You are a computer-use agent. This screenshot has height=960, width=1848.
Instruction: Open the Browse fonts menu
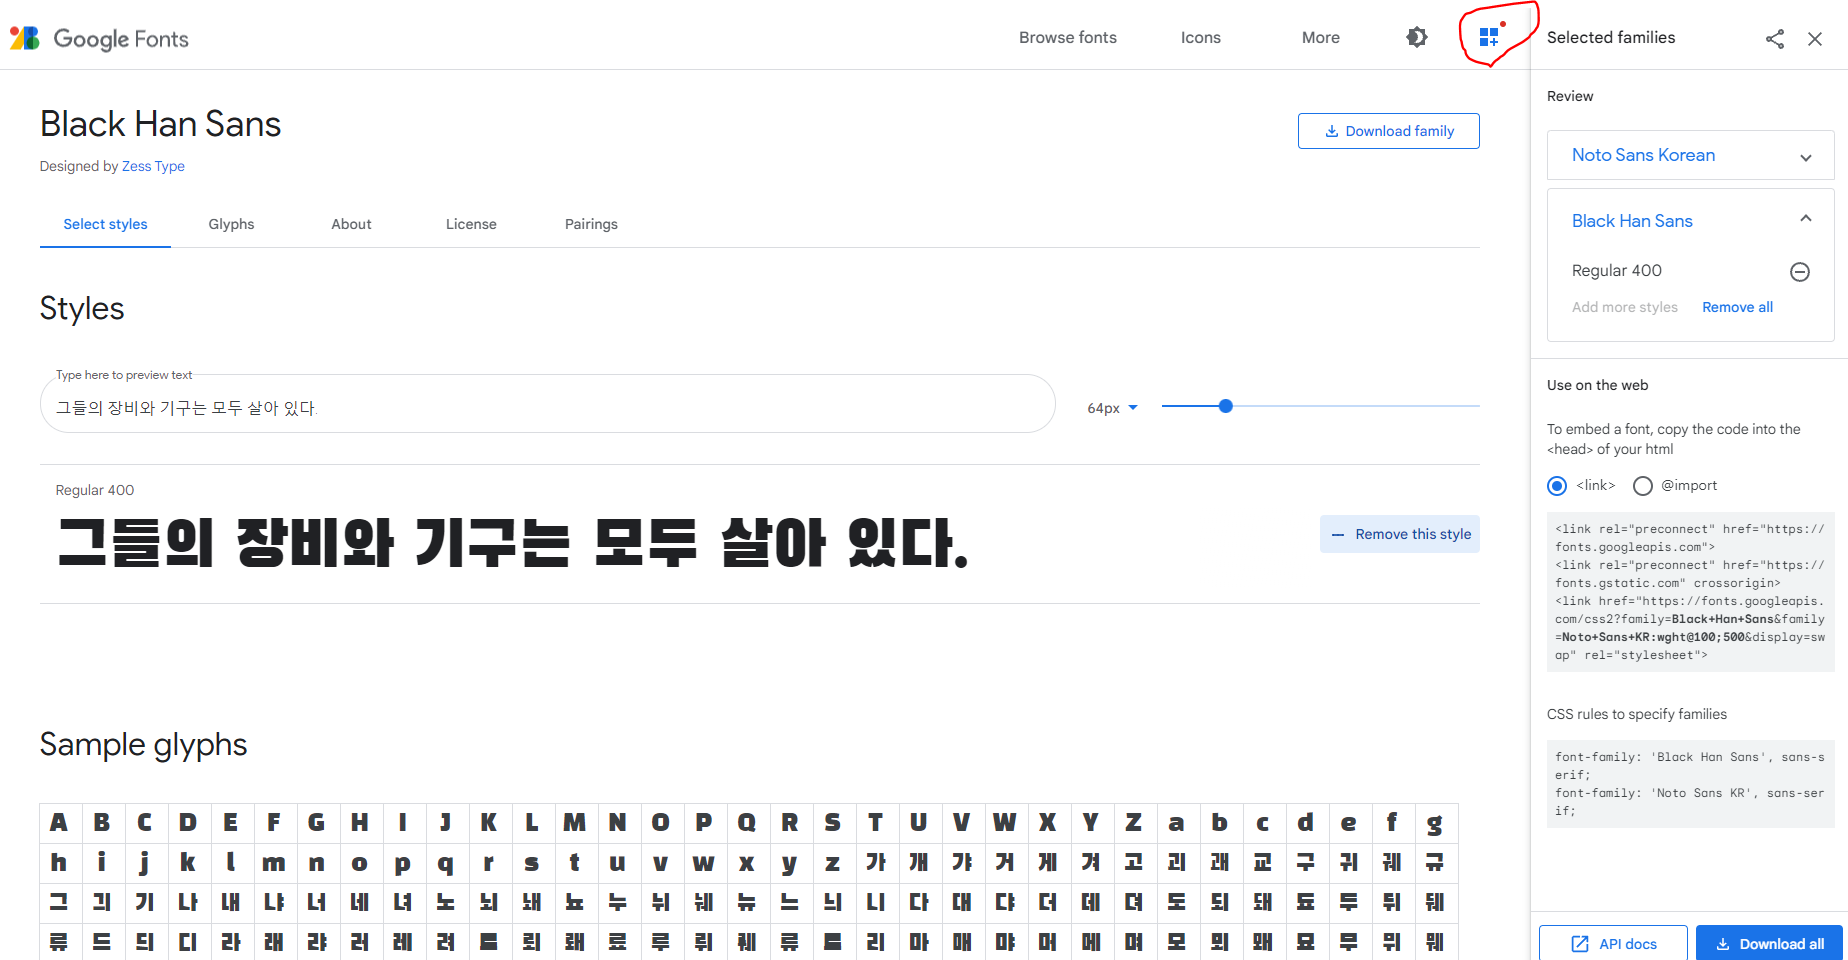tap(1068, 38)
